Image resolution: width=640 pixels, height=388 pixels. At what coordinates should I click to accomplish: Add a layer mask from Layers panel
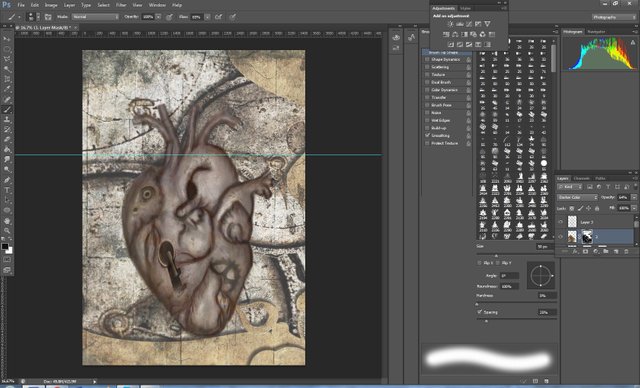coord(586,251)
